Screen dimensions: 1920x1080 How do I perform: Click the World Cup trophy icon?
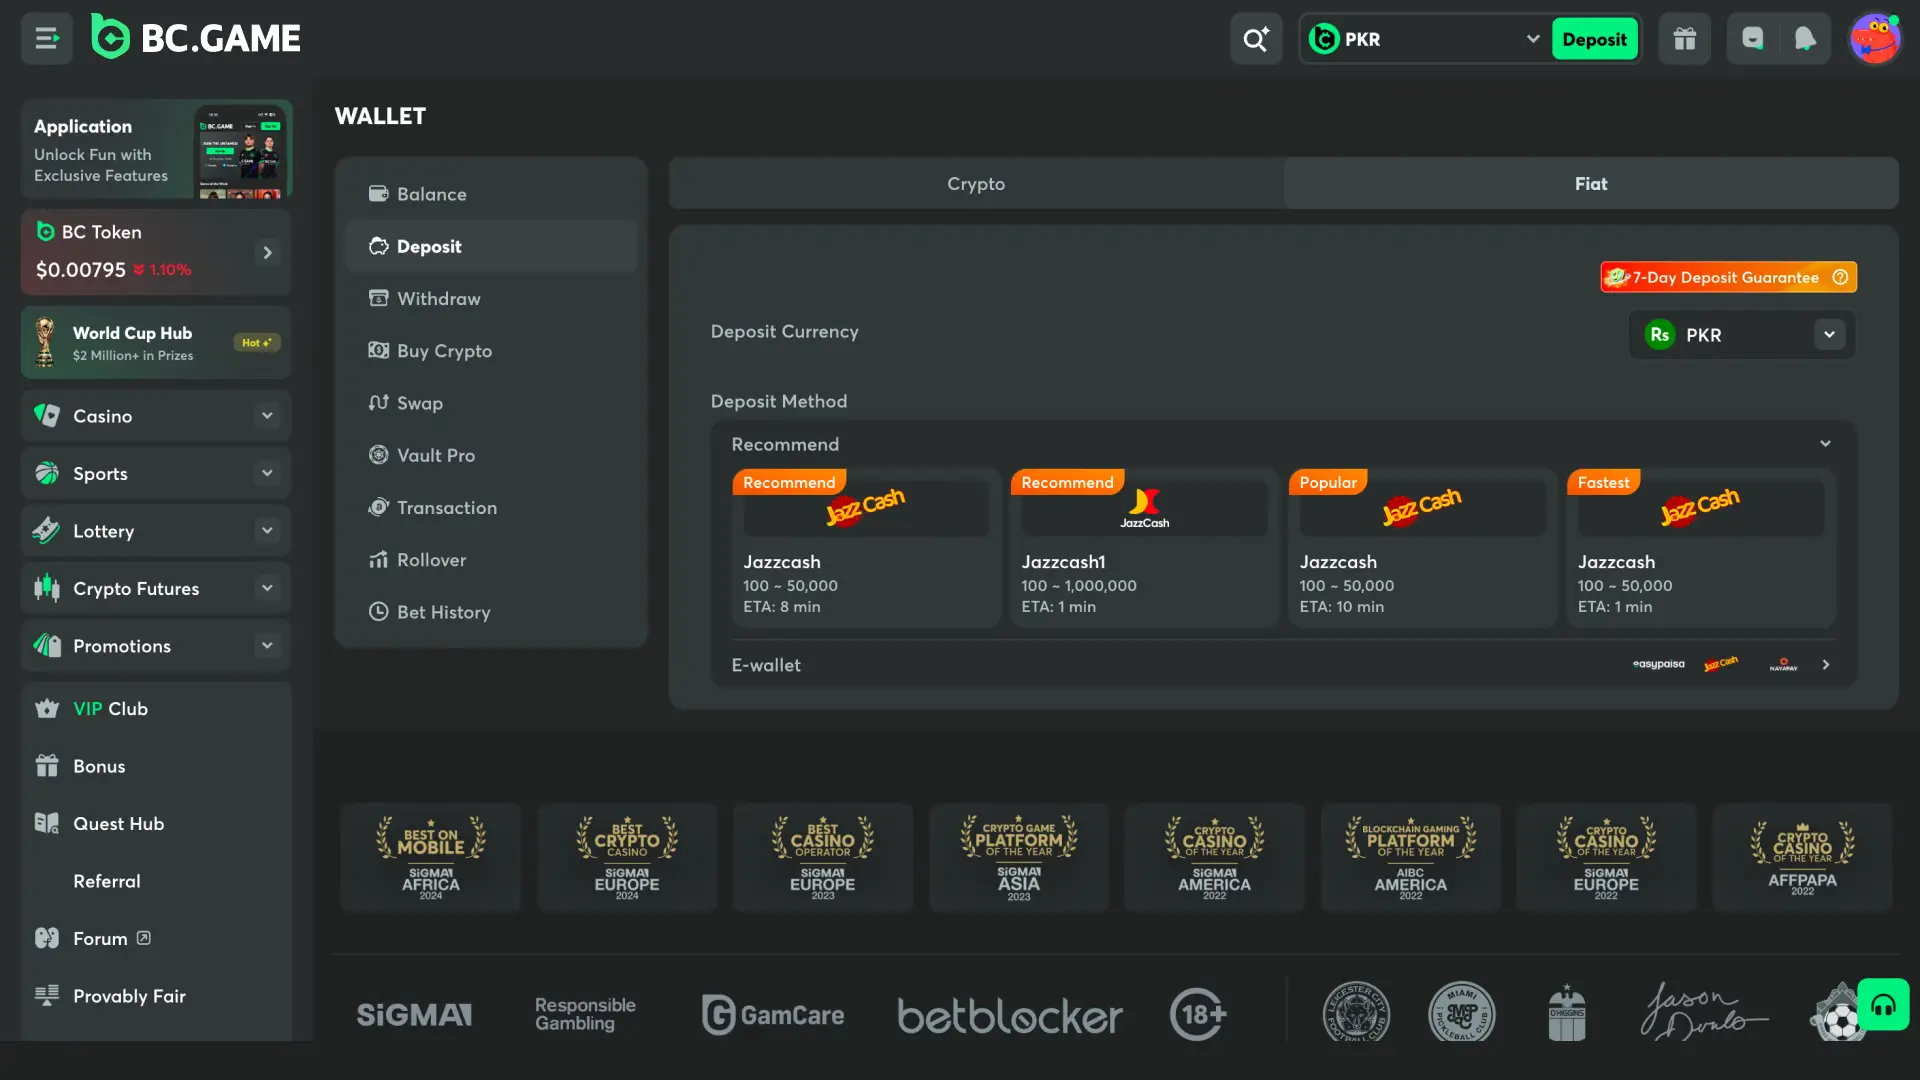(x=45, y=342)
